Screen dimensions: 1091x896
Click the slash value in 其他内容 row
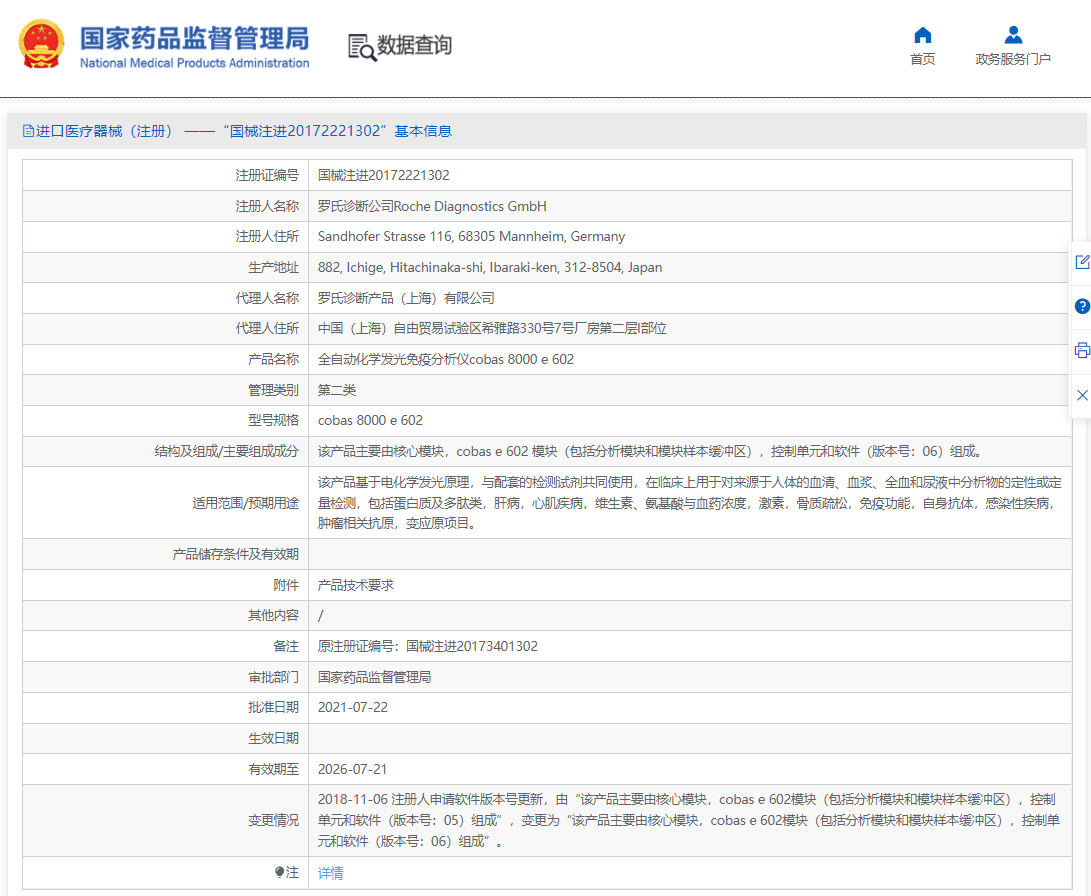321,616
